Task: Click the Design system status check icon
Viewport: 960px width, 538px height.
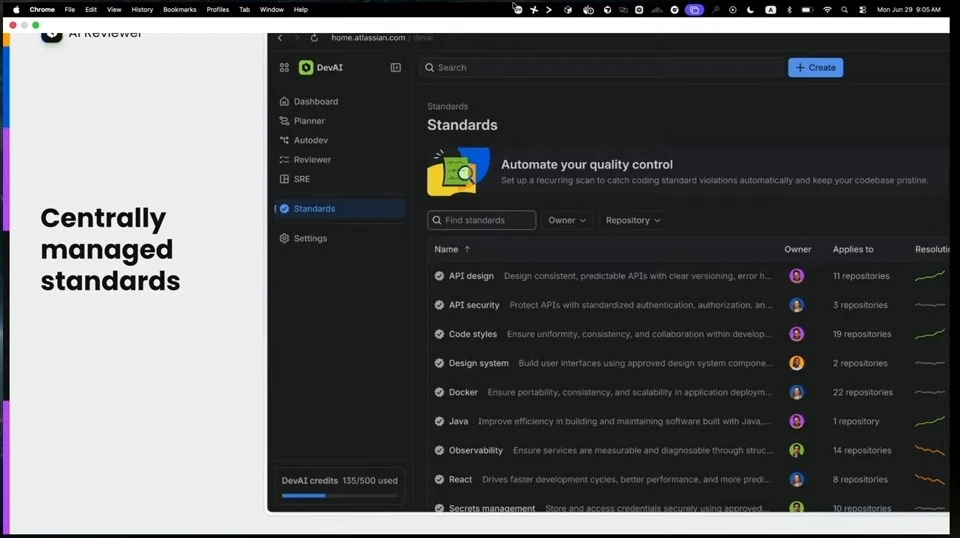Action: coord(439,363)
